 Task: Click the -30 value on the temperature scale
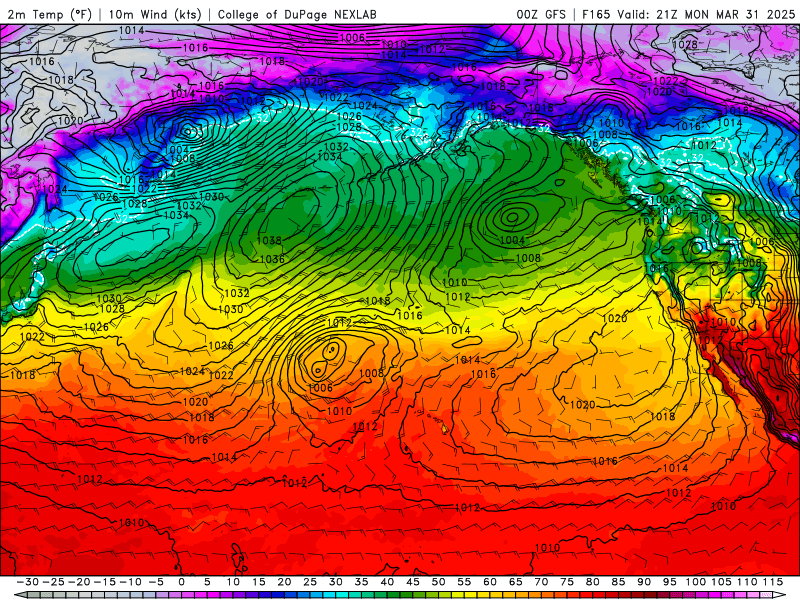click(x=28, y=582)
